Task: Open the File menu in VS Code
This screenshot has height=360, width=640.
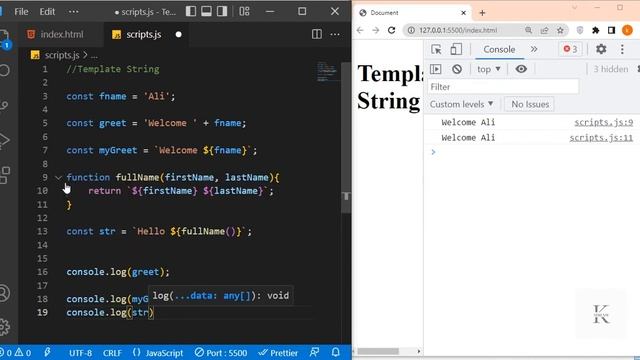Action: point(21,11)
